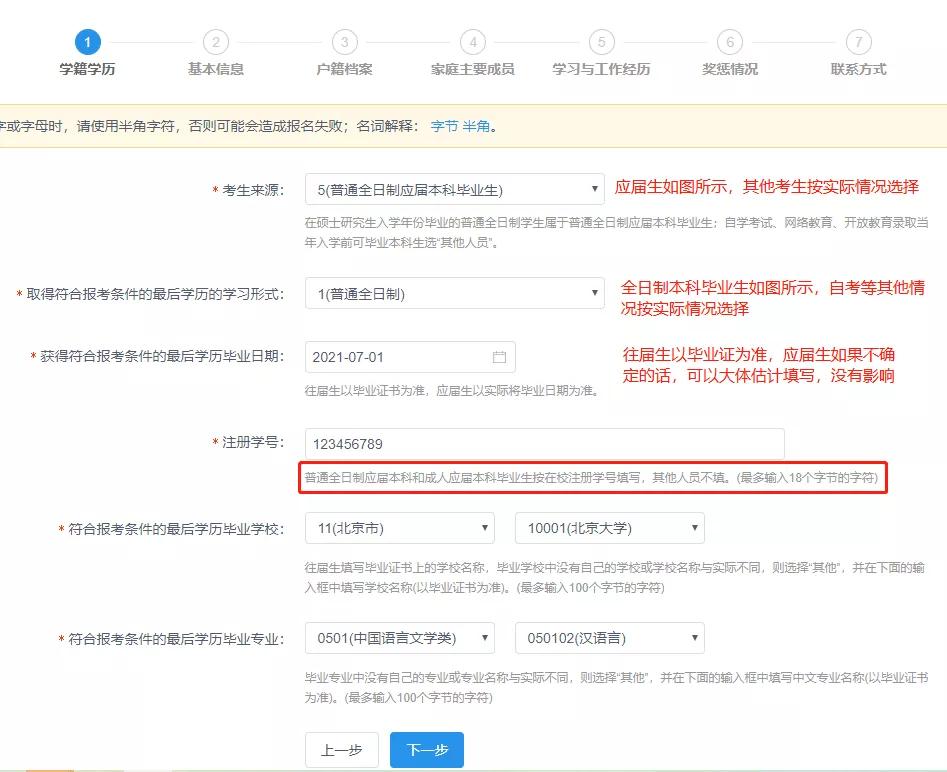This screenshot has height=772, width=947.
Task: Click step 2 circle icon for 基本信息
Action: pyautogui.click(x=216, y=42)
